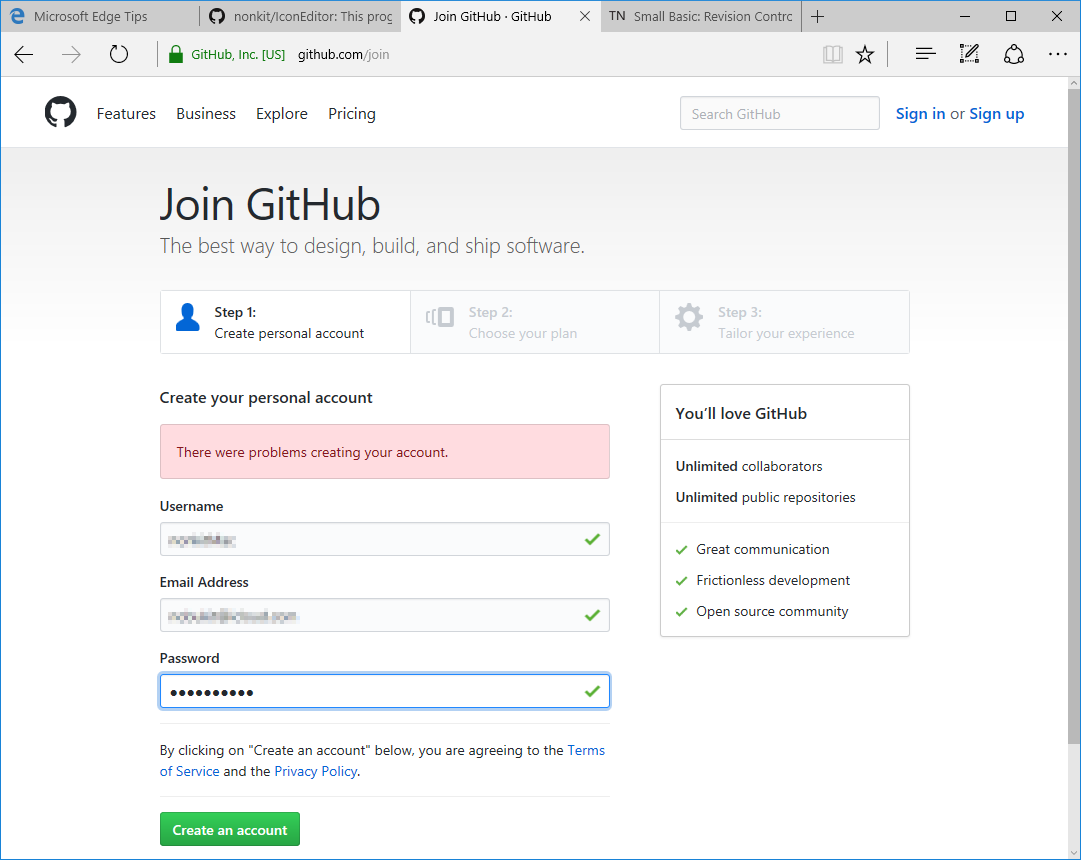Click into the Email Address input
This screenshot has width=1081, height=860.
pos(385,615)
